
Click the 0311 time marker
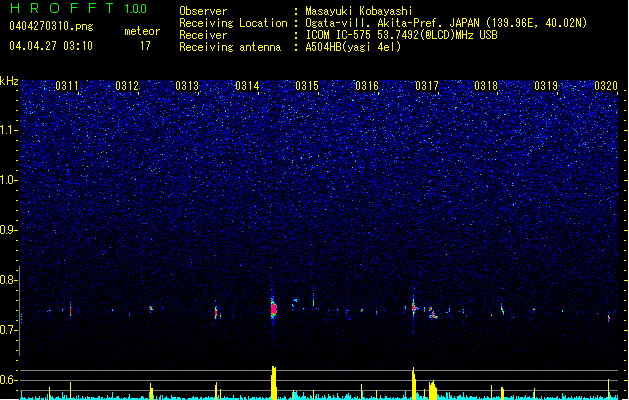pyautogui.click(x=67, y=86)
